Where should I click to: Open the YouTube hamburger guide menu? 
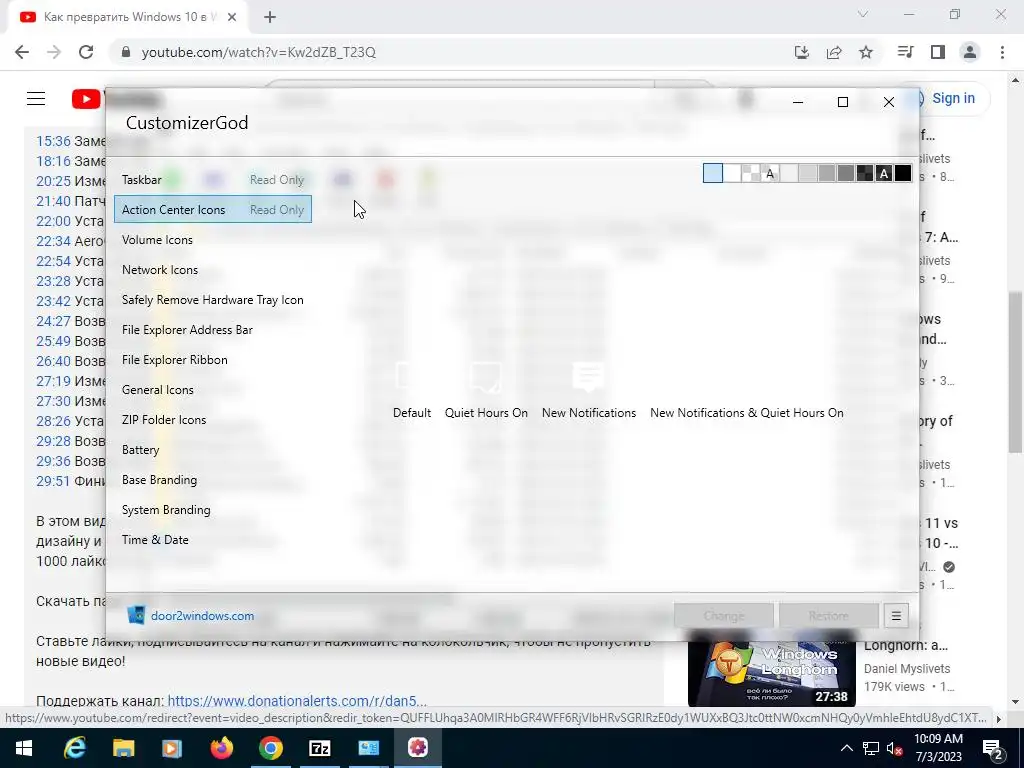tap(36, 99)
